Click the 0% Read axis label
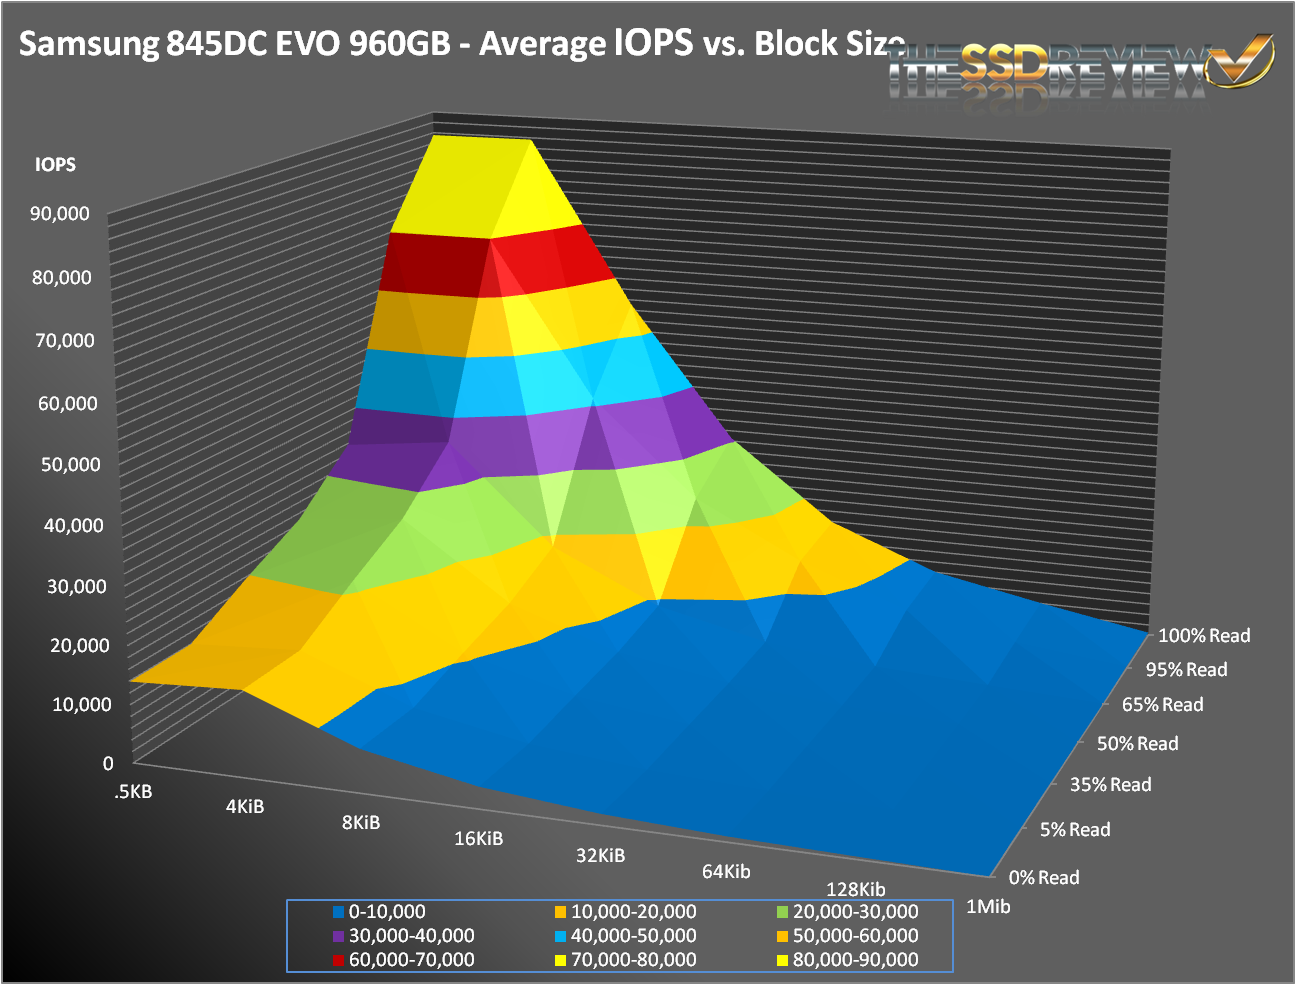Viewport: 1296px width, 985px height. (x=1043, y=878)
